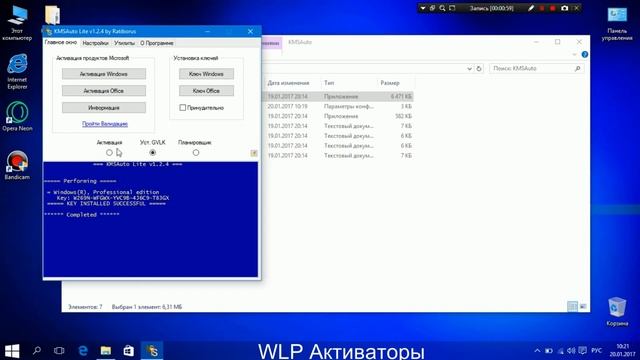Screen dimensions: 640x360
Task: Open the Windows Start menu
Action: [x=12, y=351]
